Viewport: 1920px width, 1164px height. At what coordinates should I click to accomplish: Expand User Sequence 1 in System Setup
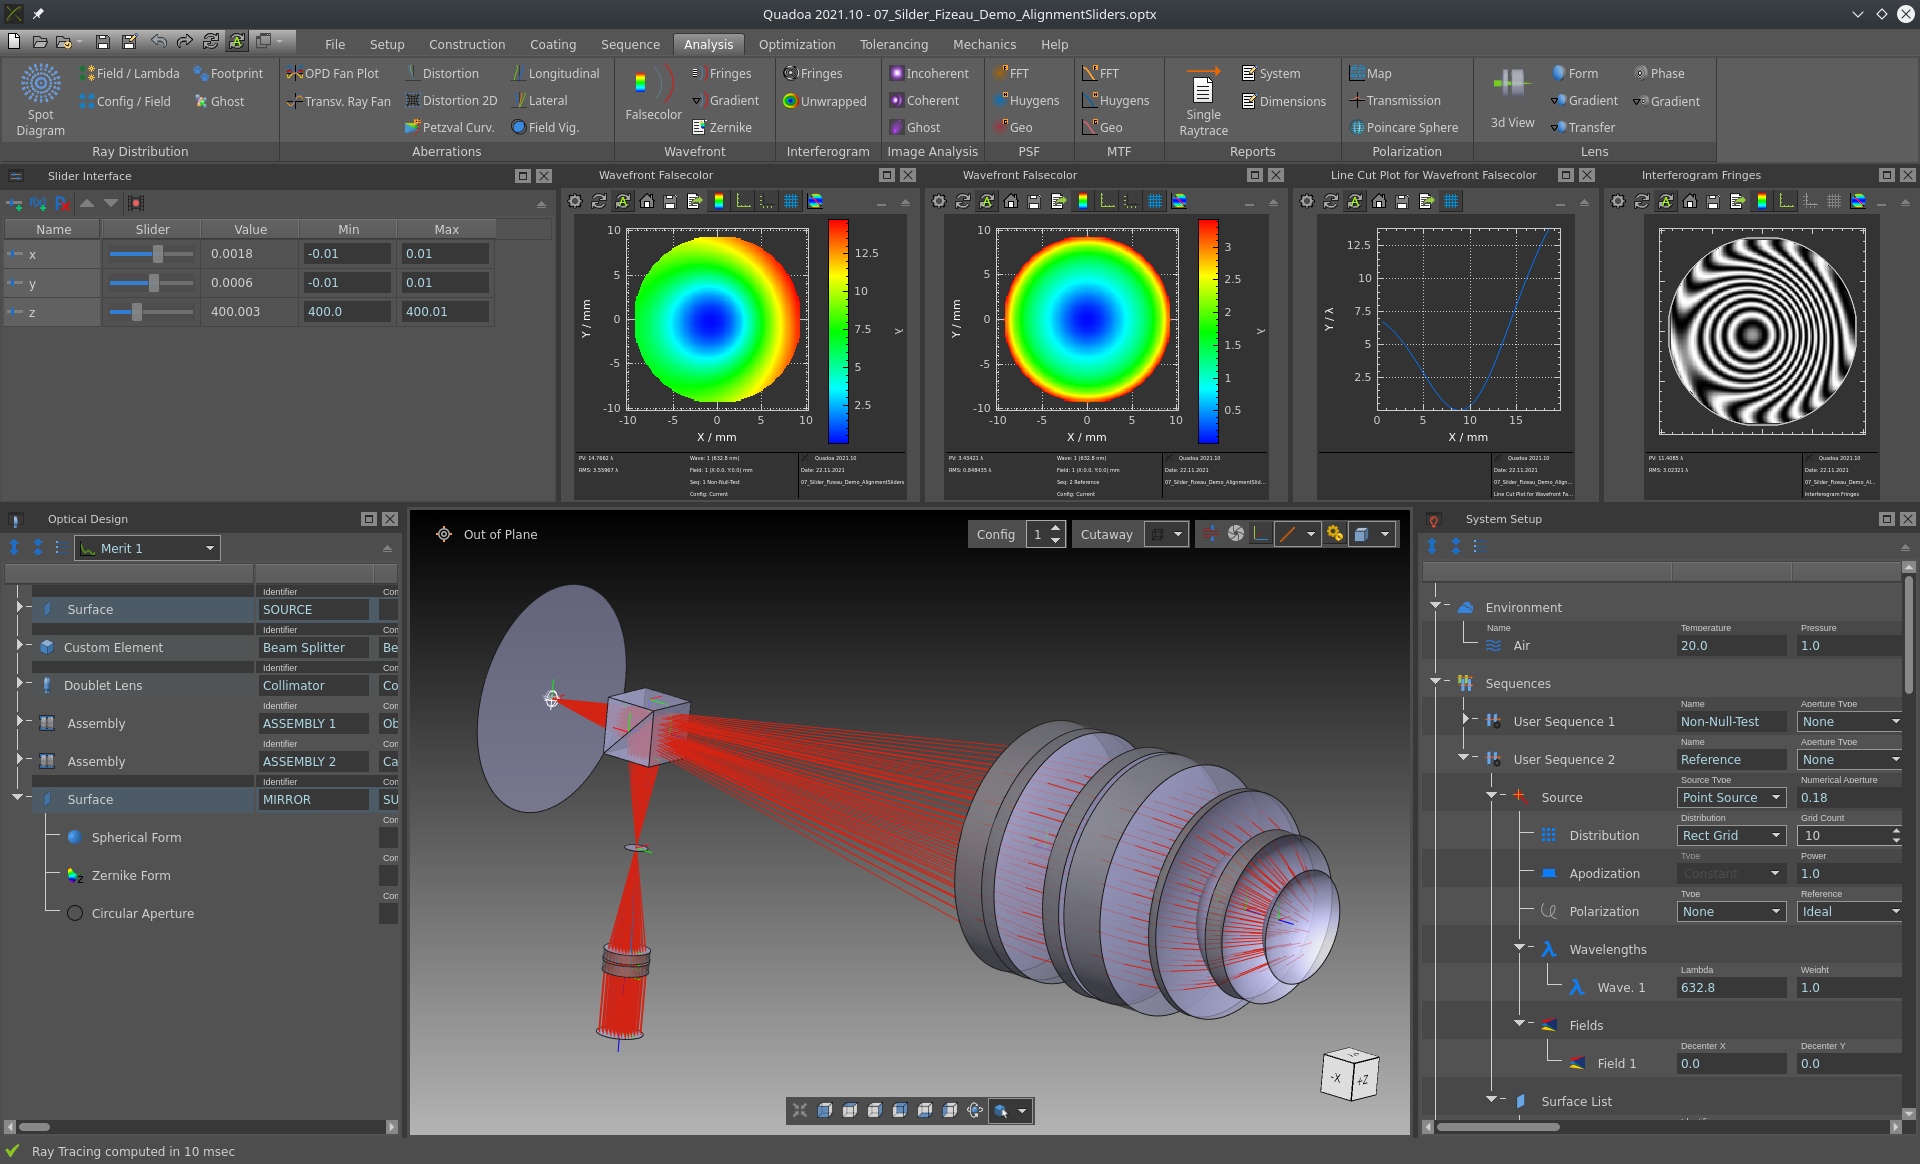(x=1466, y=720)
